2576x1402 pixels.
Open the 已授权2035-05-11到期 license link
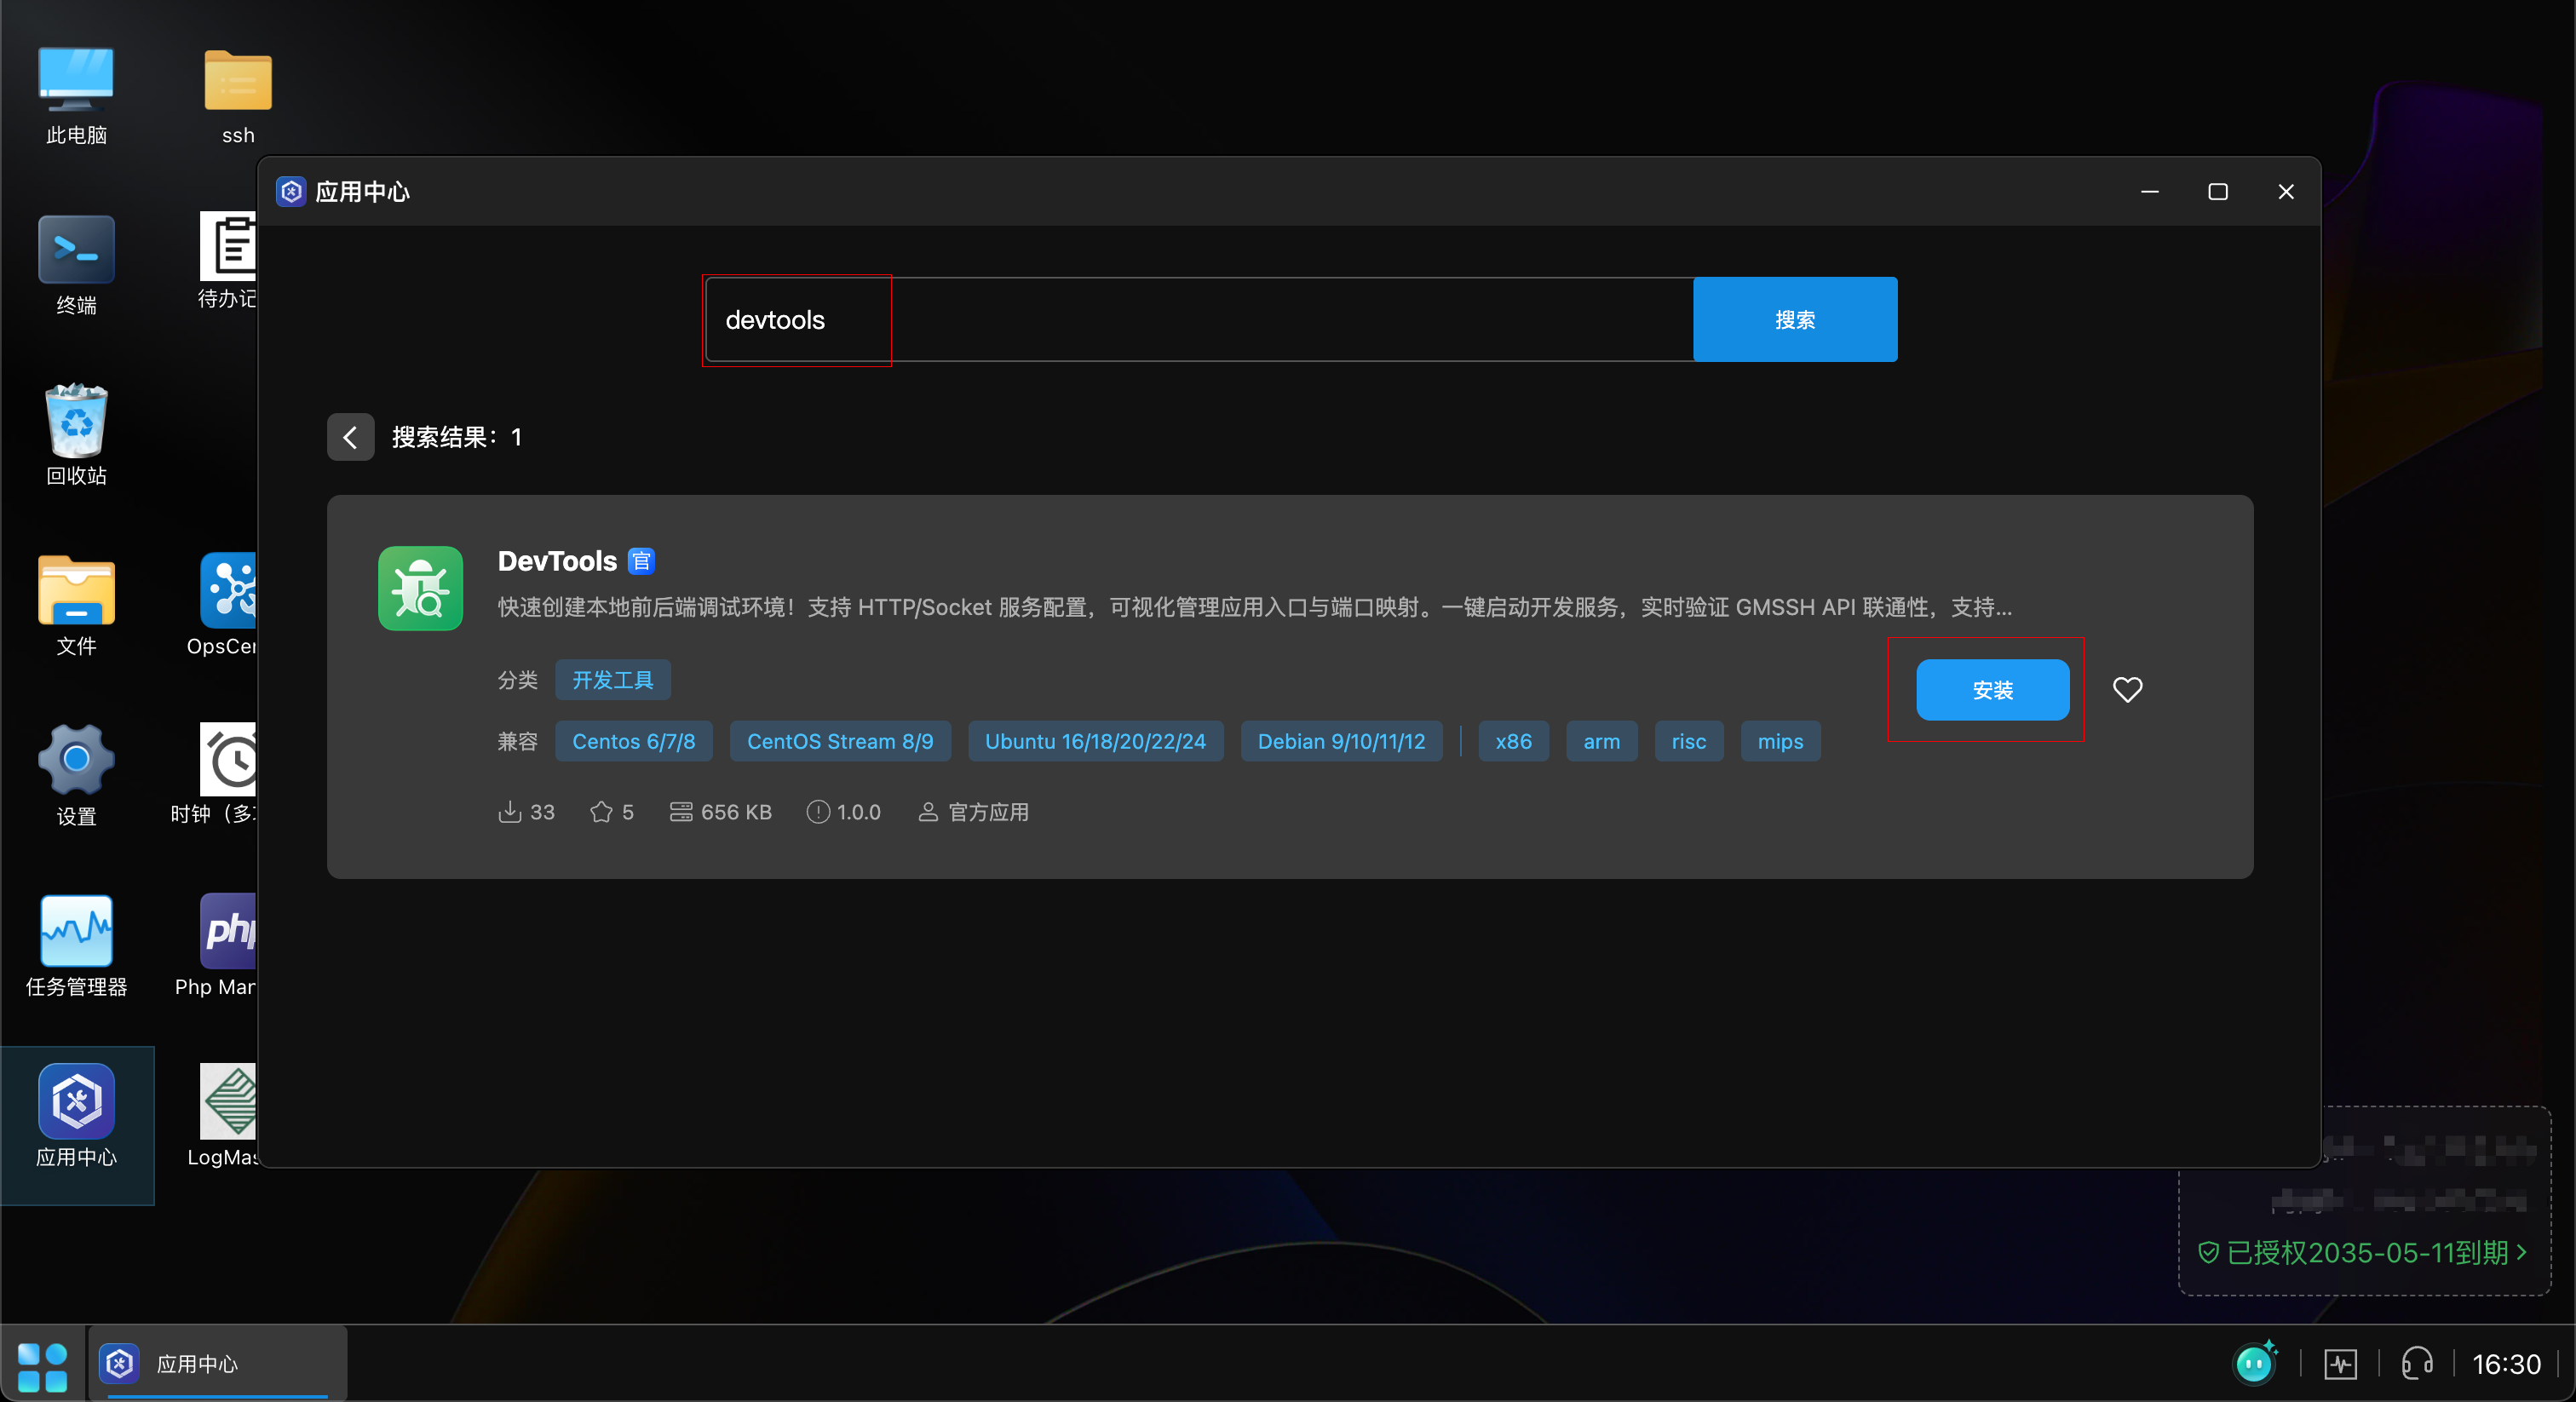point(2362,1252)
